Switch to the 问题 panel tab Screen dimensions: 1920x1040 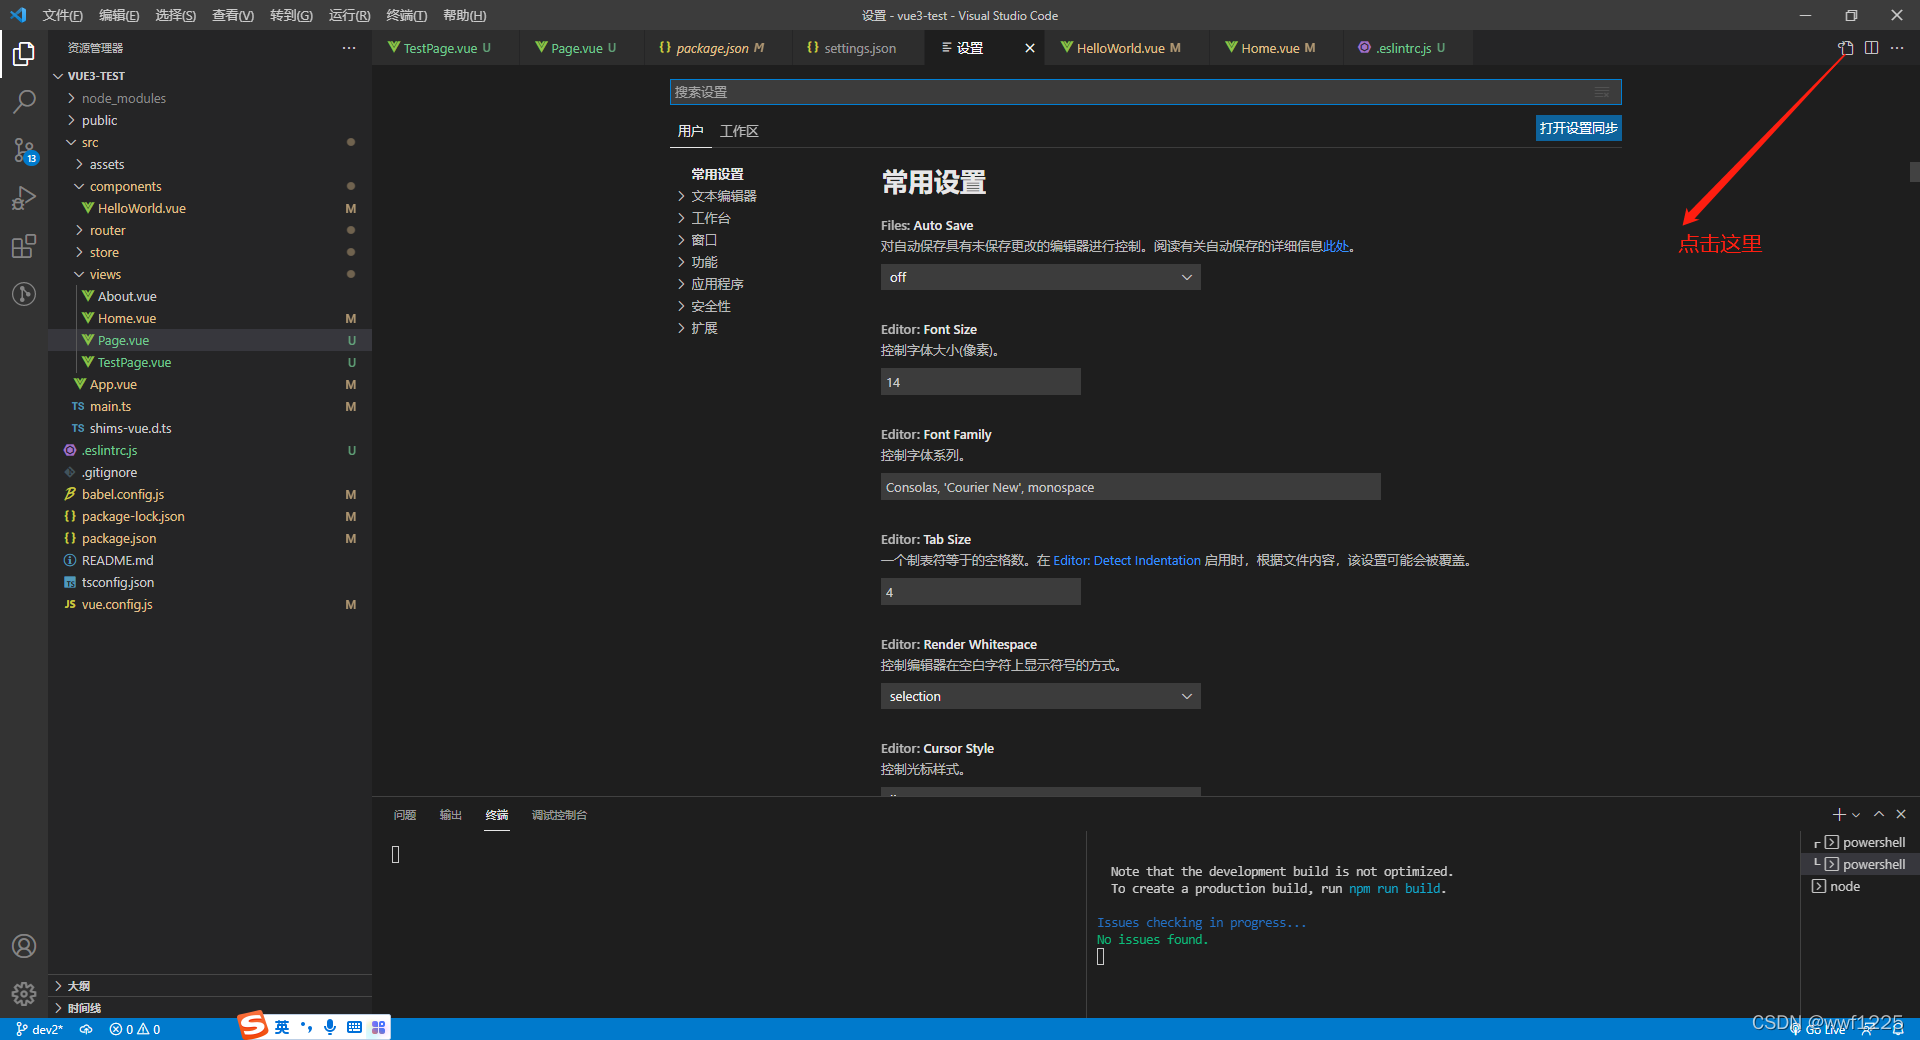point(405,815)
